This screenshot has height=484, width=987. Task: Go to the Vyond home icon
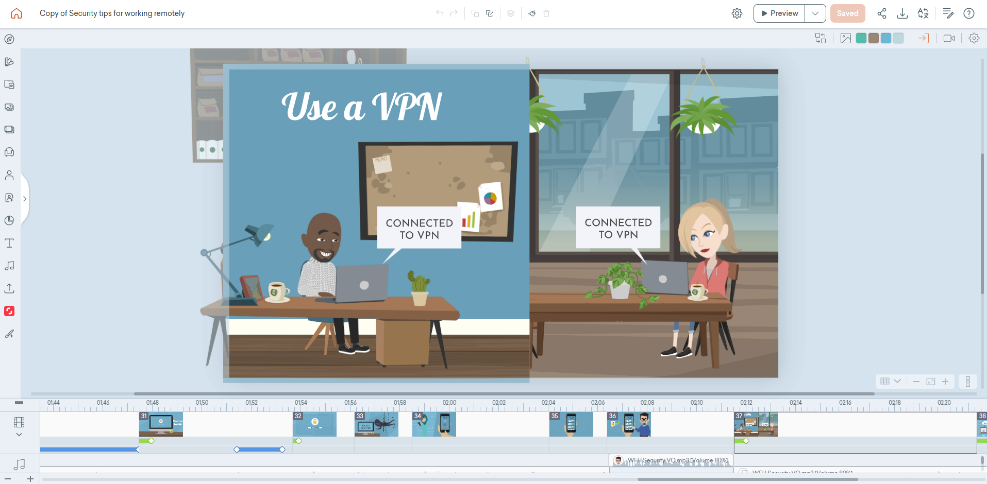[x=16, y=13]
